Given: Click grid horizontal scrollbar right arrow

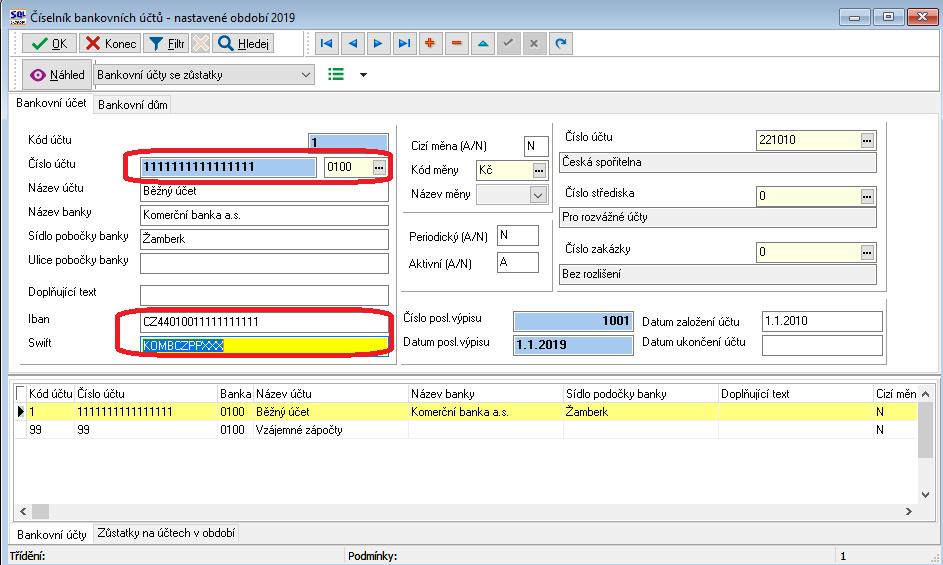Looking at the screenshot, I should pyautogui.click(x=909, y=511).
